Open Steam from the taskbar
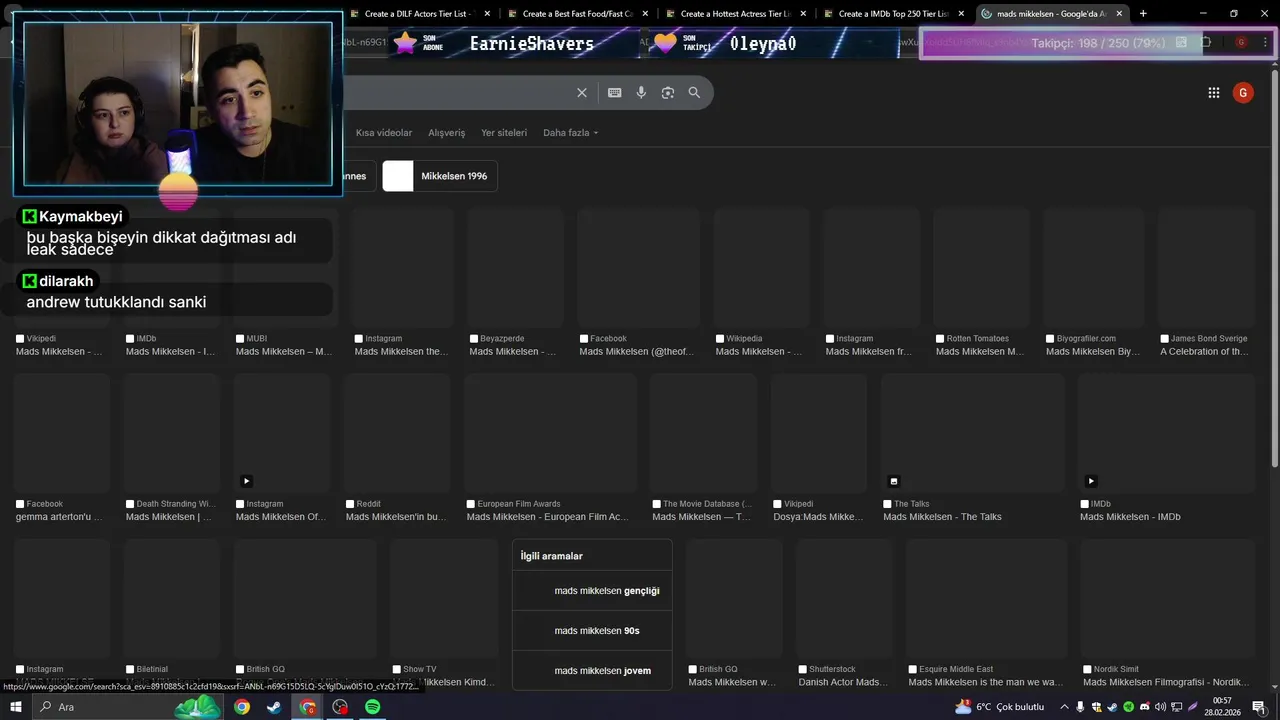This screenshot has height=720, width=1280. pyautogui.click(x=274, y=707)
